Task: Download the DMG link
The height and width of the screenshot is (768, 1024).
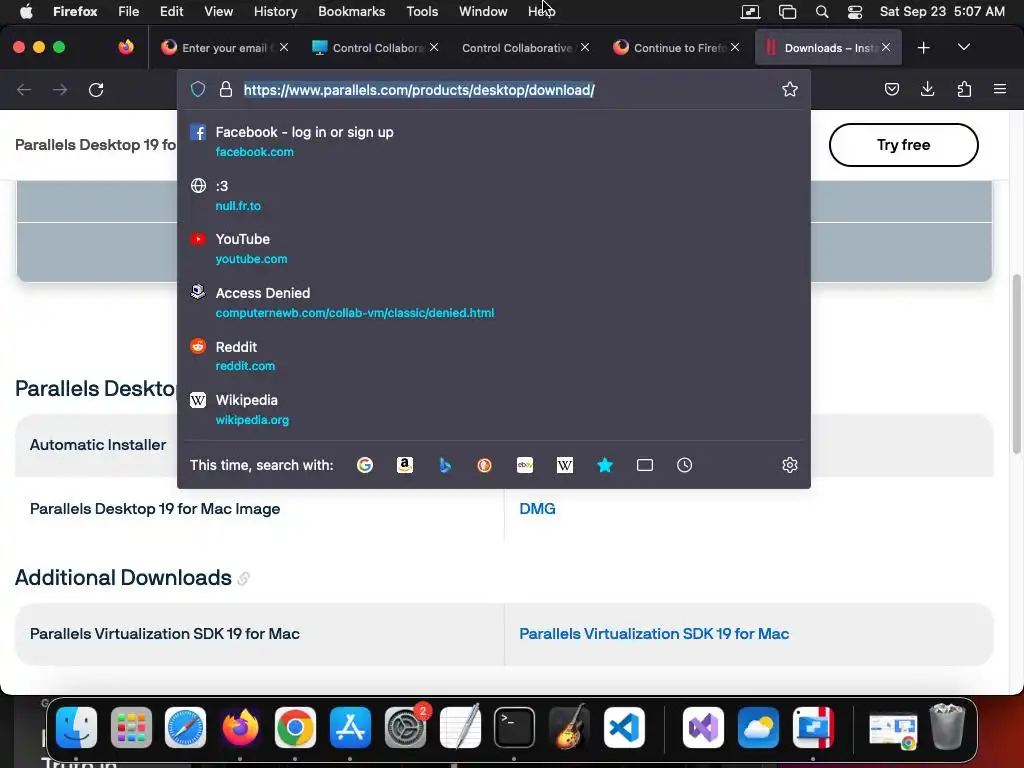Action: (537, 509)
